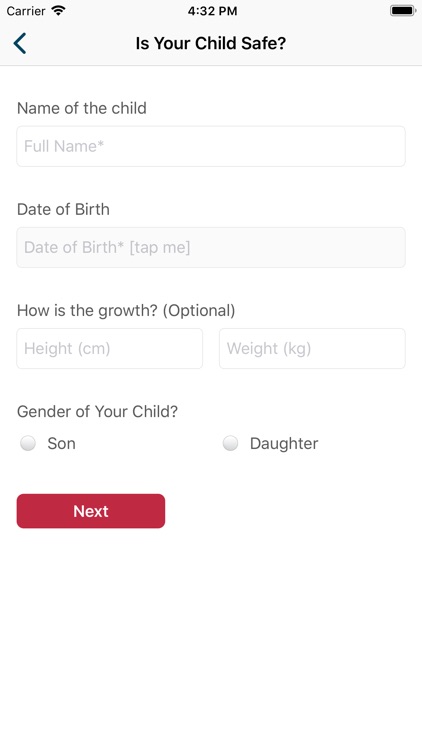This screenshot has width=422, height=750.
Task: Focus the Weight (kg) field
Action: coord(312,348)
